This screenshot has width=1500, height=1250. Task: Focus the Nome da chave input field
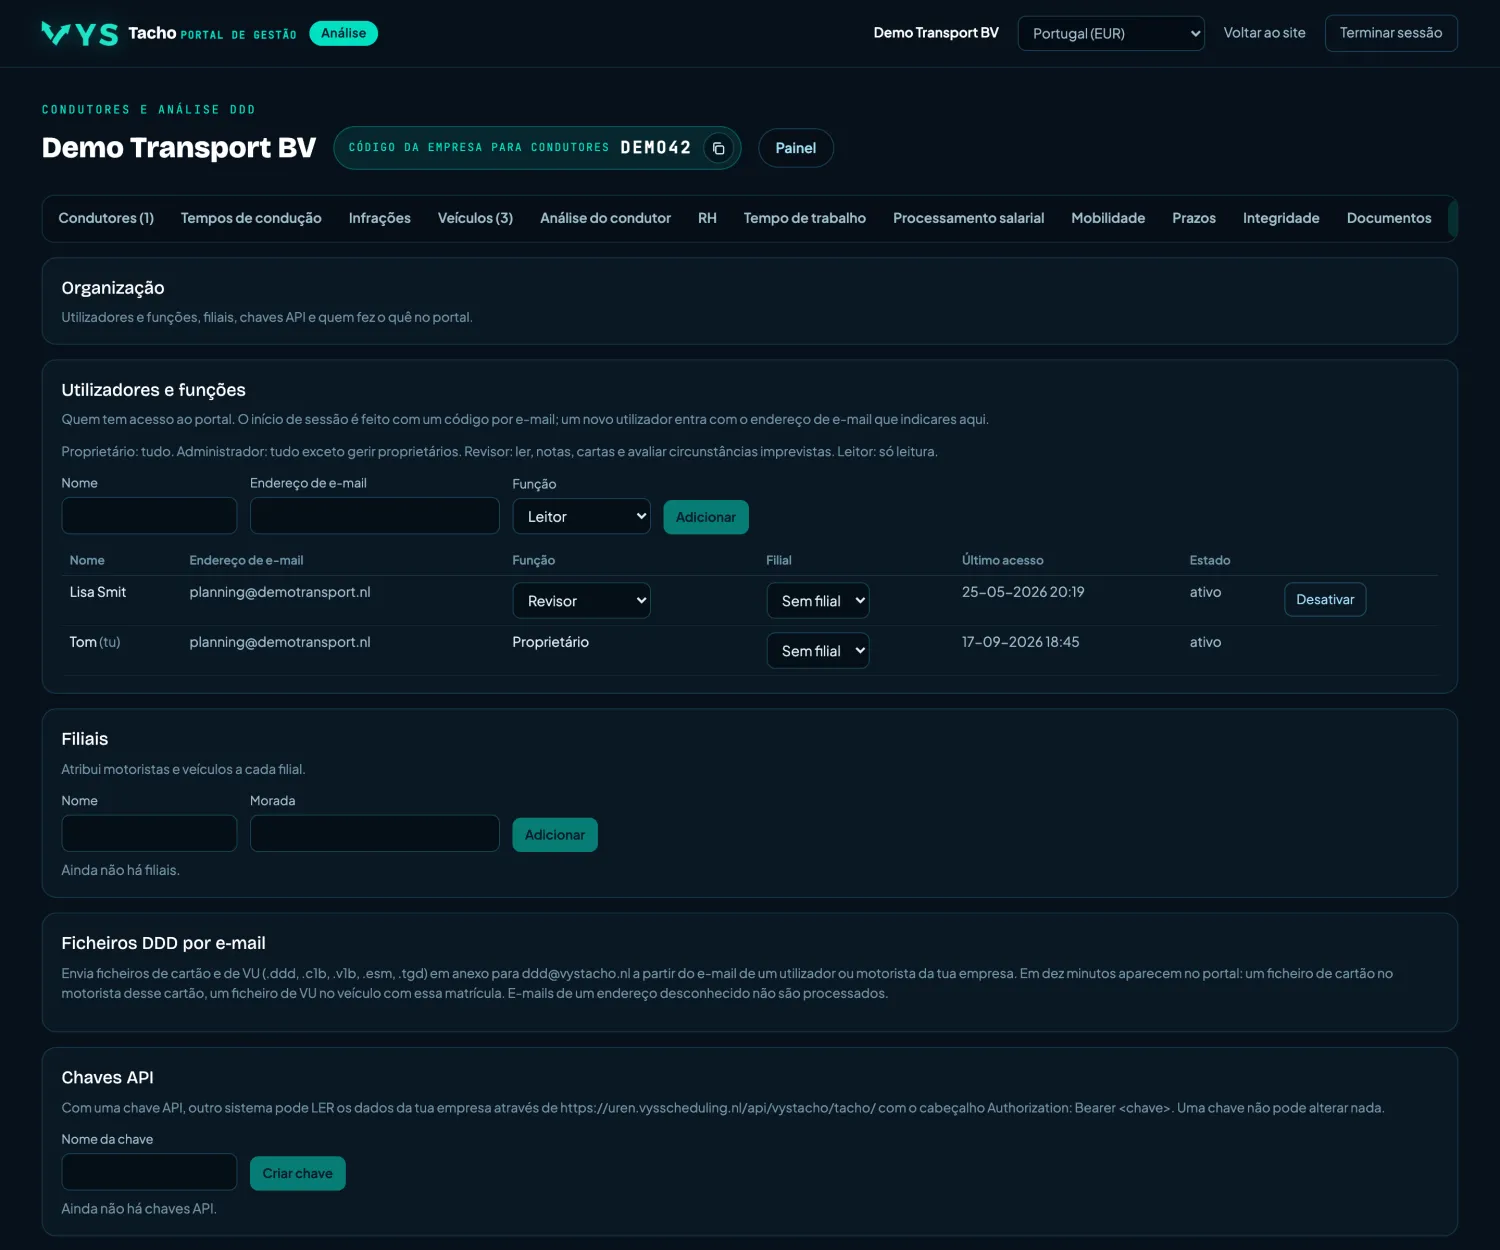point(149,1172)
